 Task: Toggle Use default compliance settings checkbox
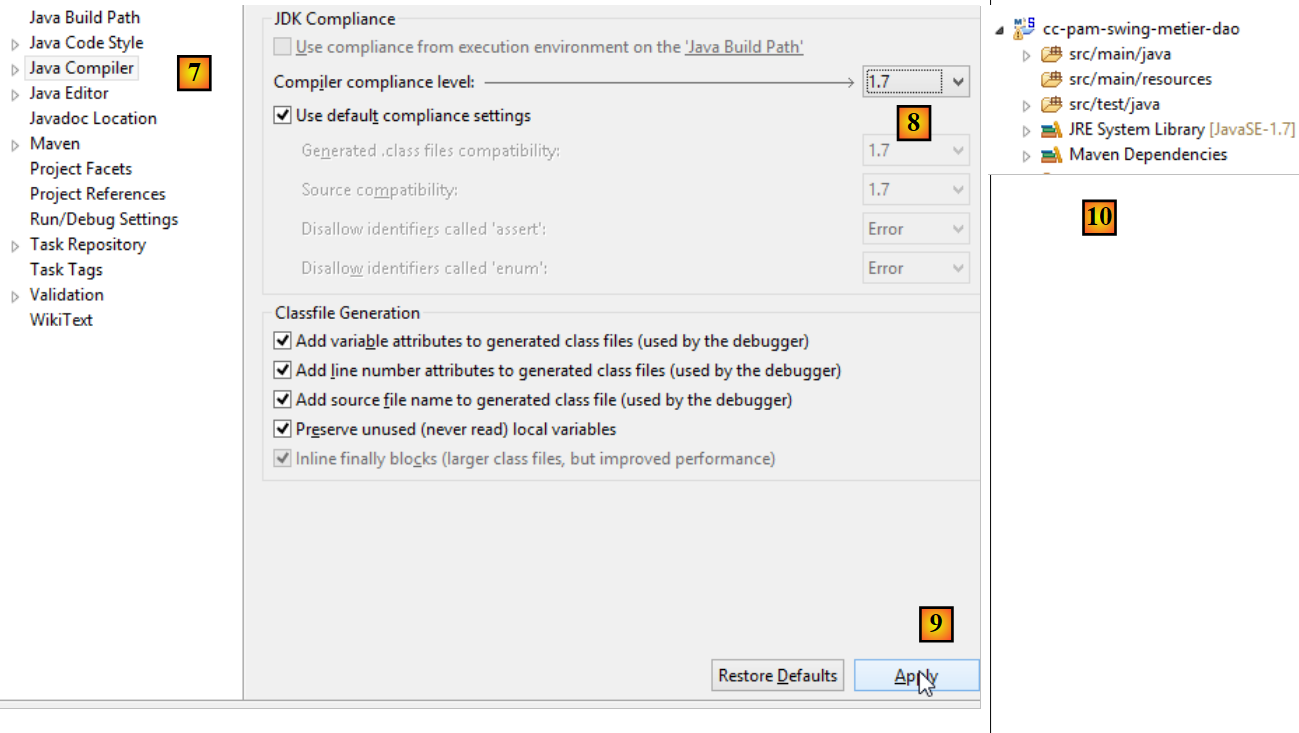pyautogui.click(x=283, y=116)
